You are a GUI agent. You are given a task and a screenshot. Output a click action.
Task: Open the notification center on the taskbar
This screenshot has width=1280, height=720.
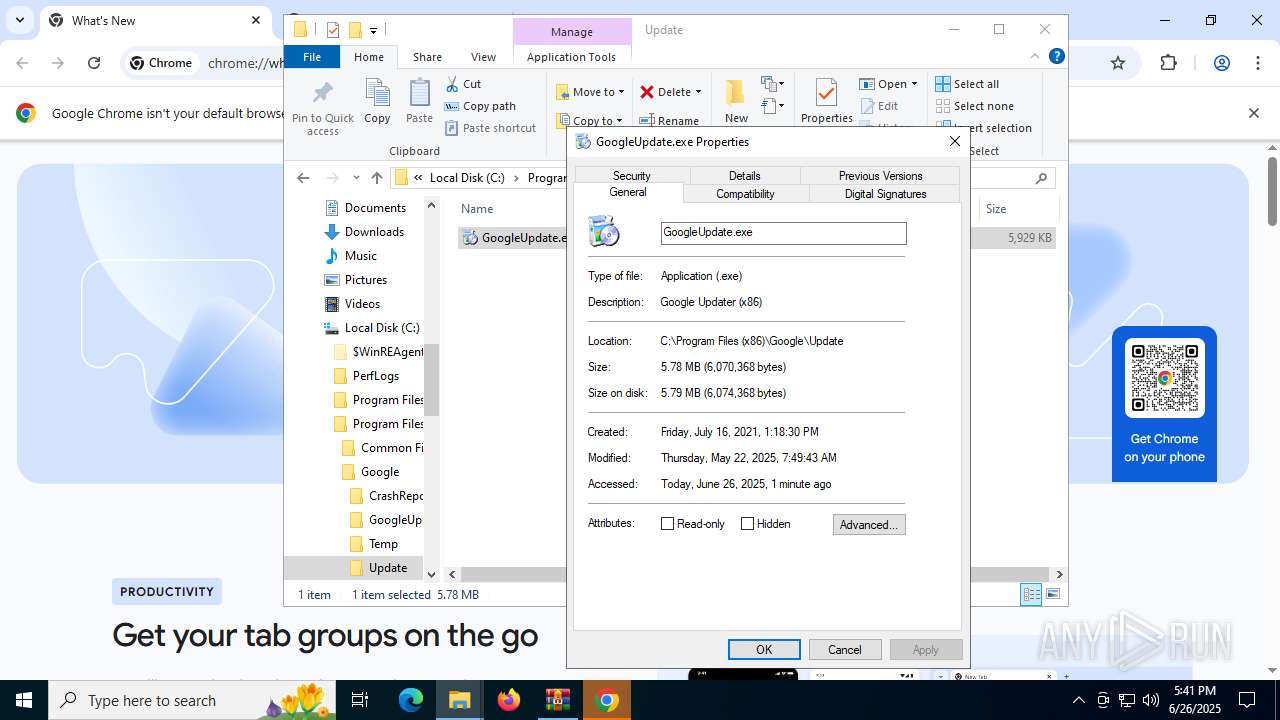[1247, 700]
